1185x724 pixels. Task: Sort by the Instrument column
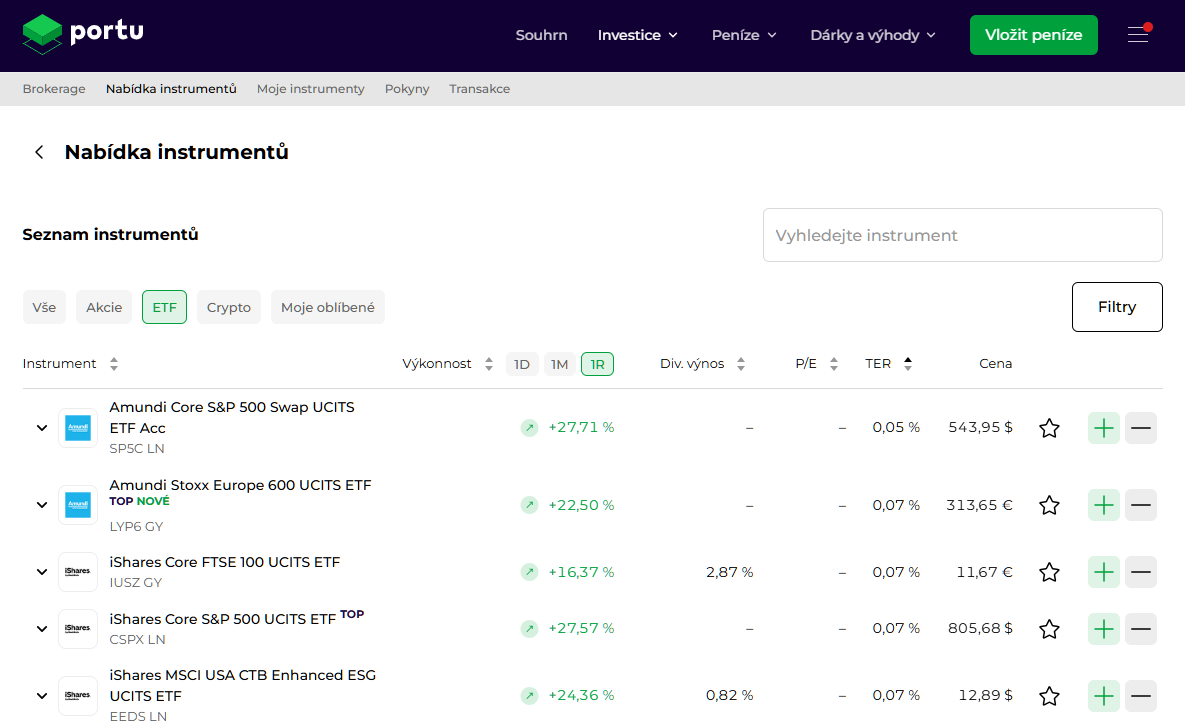(x=70, y=364)
